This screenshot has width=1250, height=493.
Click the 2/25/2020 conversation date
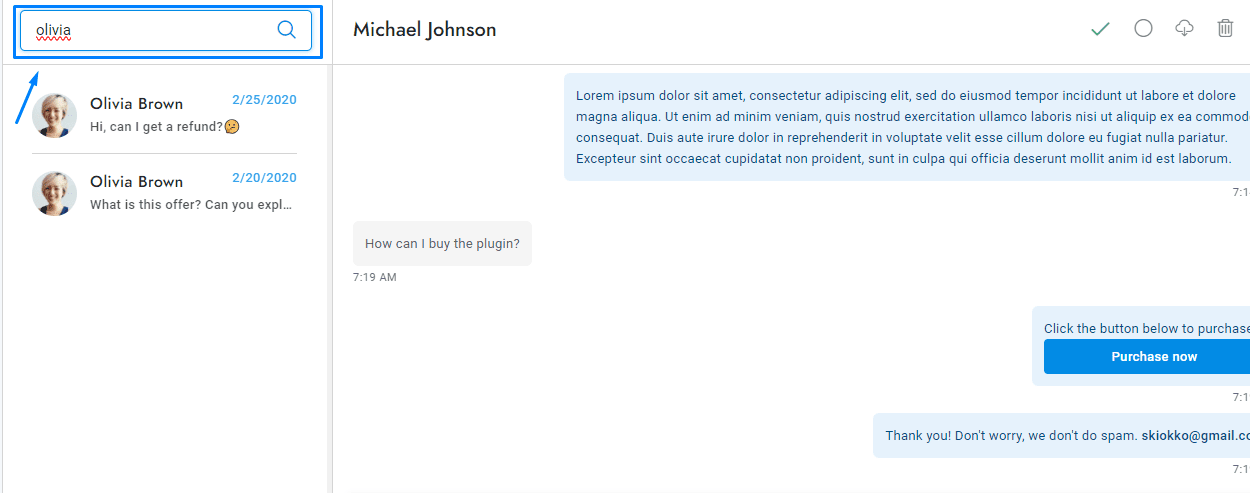click(264, 100)
